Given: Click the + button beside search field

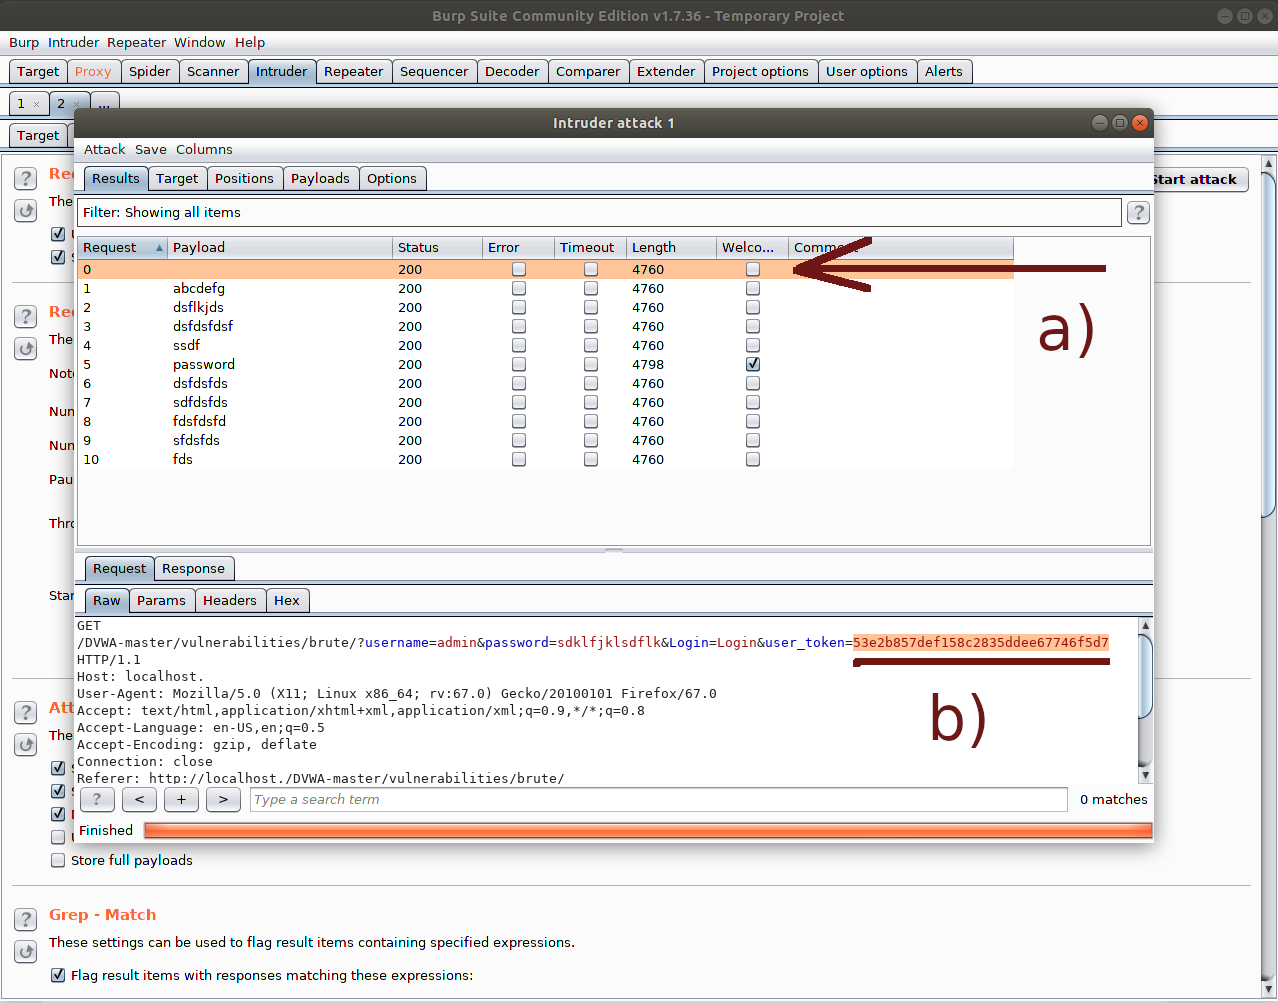Looking at the screenshot, I should [181, 799].
